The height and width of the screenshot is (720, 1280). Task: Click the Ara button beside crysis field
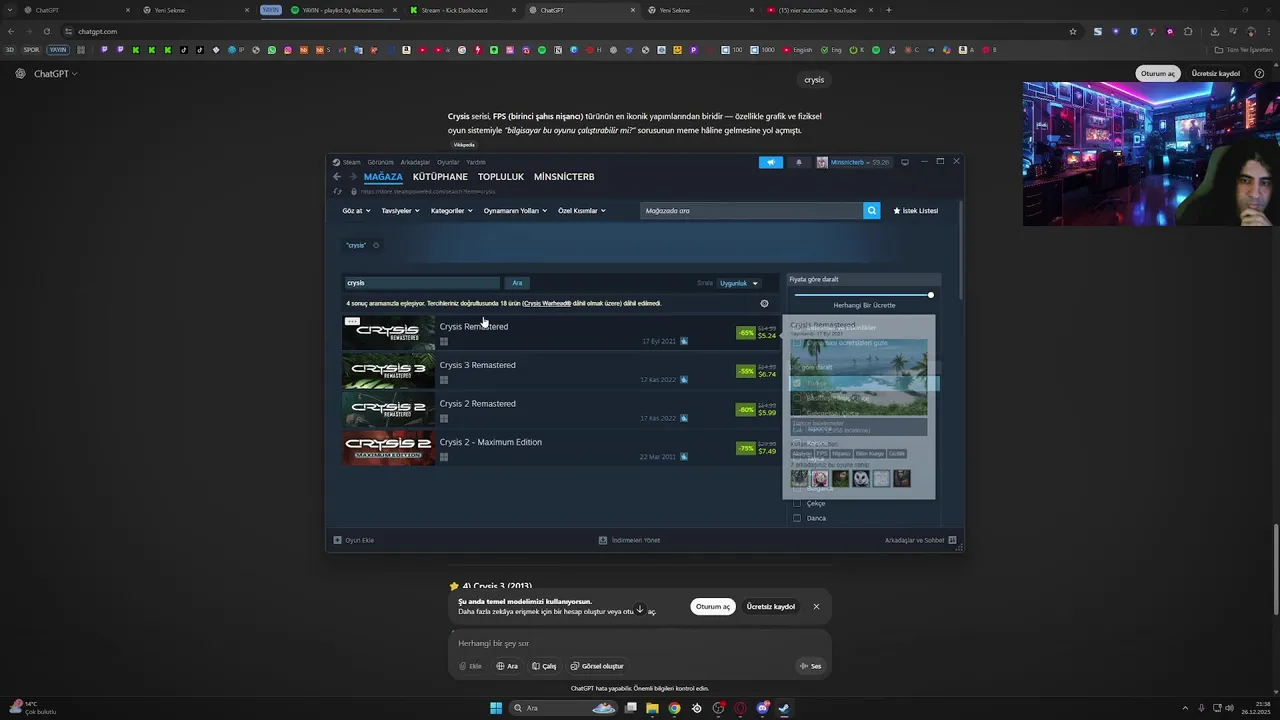(517, 283)
